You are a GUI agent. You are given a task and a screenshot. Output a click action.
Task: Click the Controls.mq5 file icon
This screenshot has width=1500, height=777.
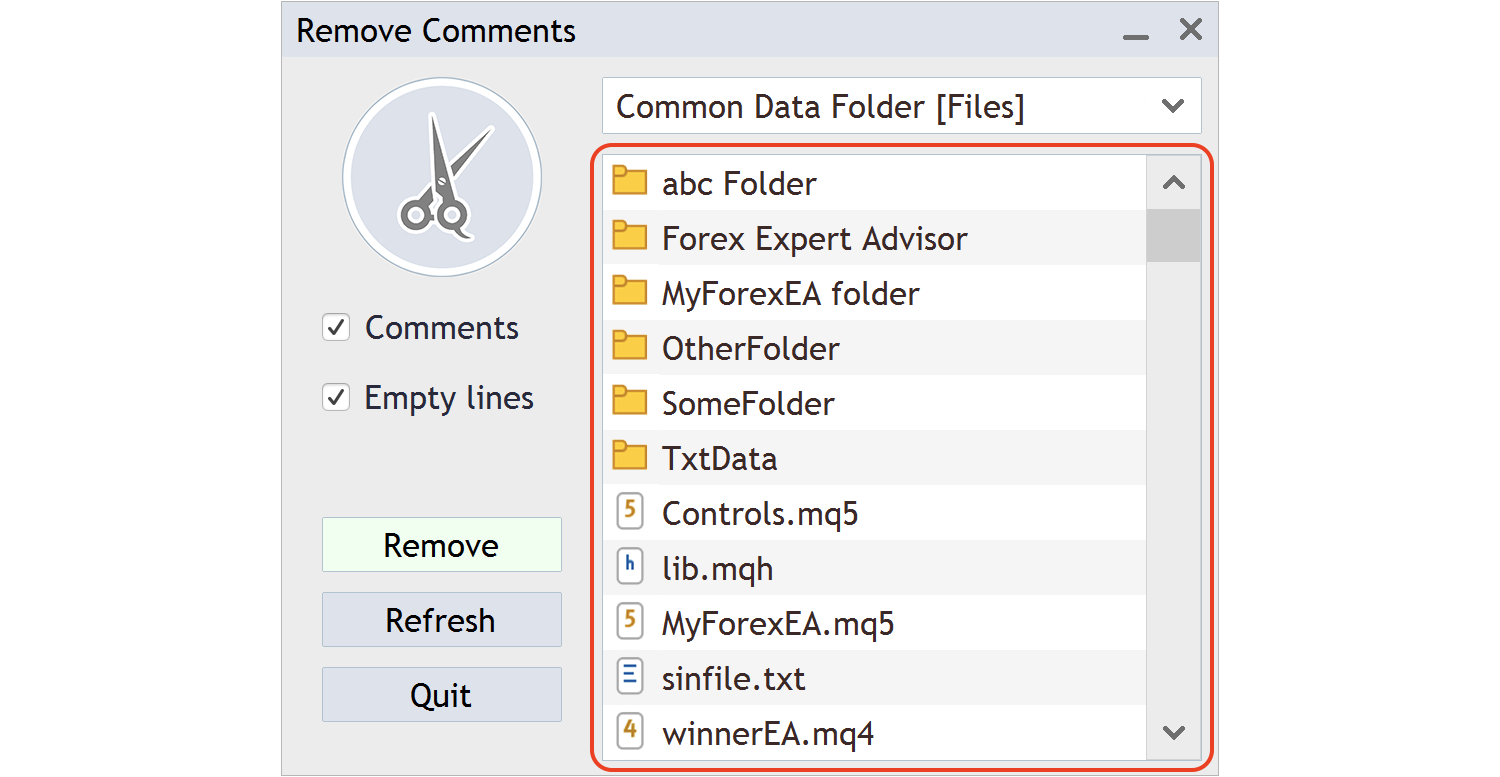(629, 512)
